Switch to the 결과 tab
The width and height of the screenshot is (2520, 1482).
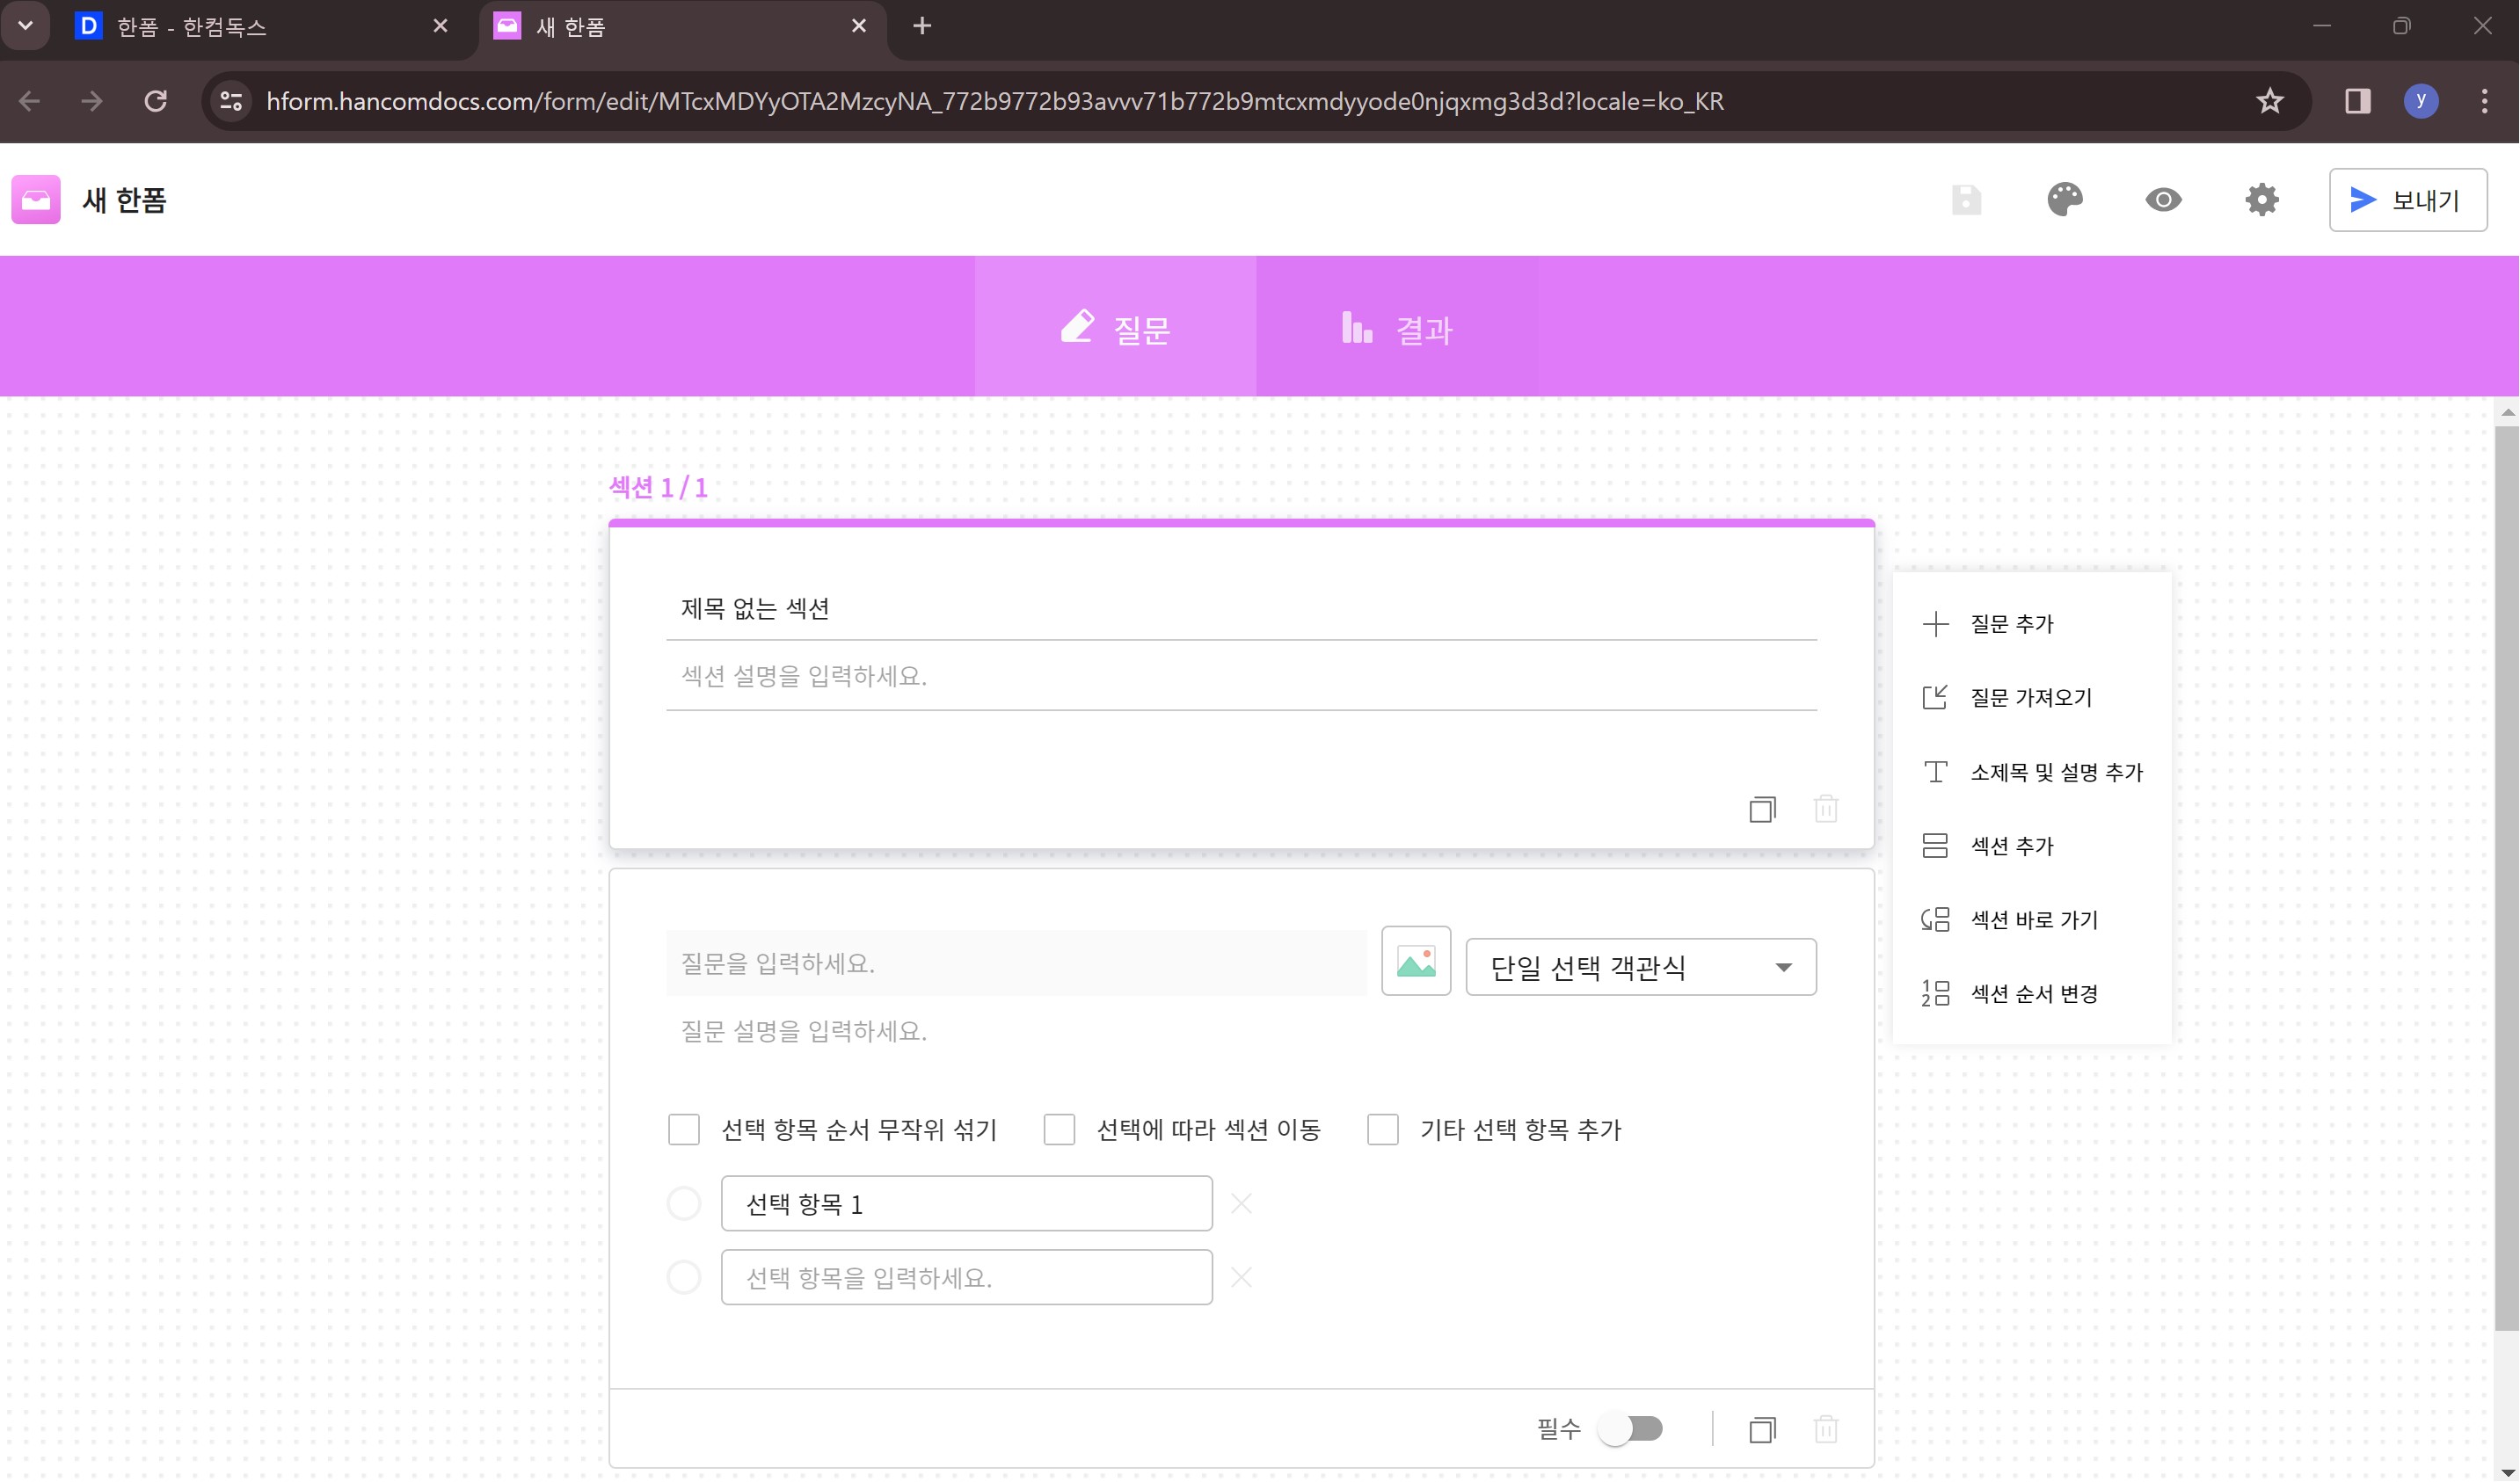click(1396, 328)
